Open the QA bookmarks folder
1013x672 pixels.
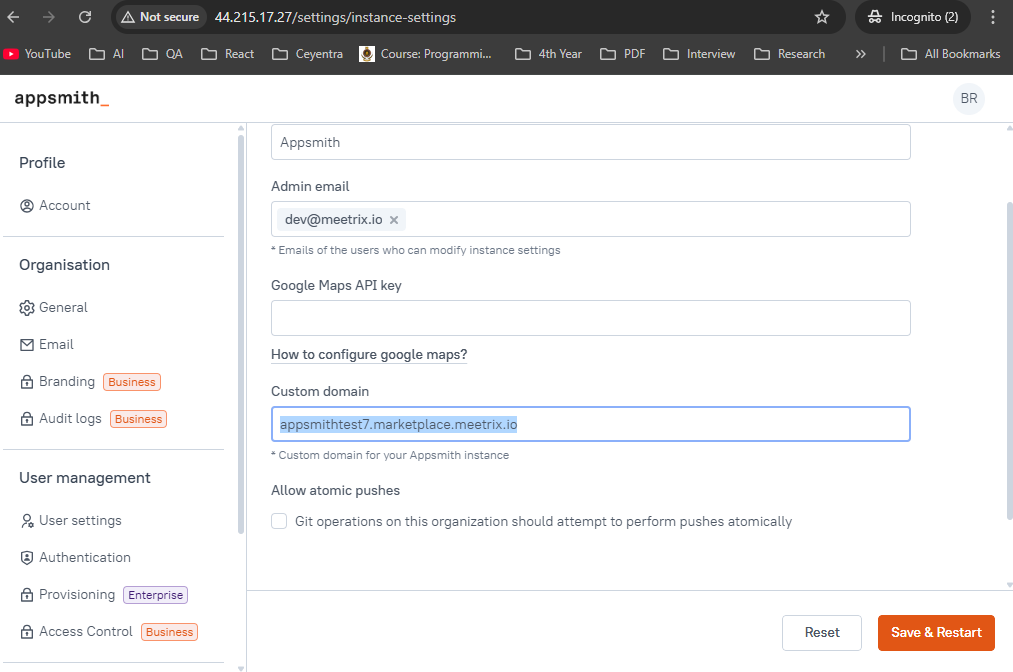click(x=162, y=54)
